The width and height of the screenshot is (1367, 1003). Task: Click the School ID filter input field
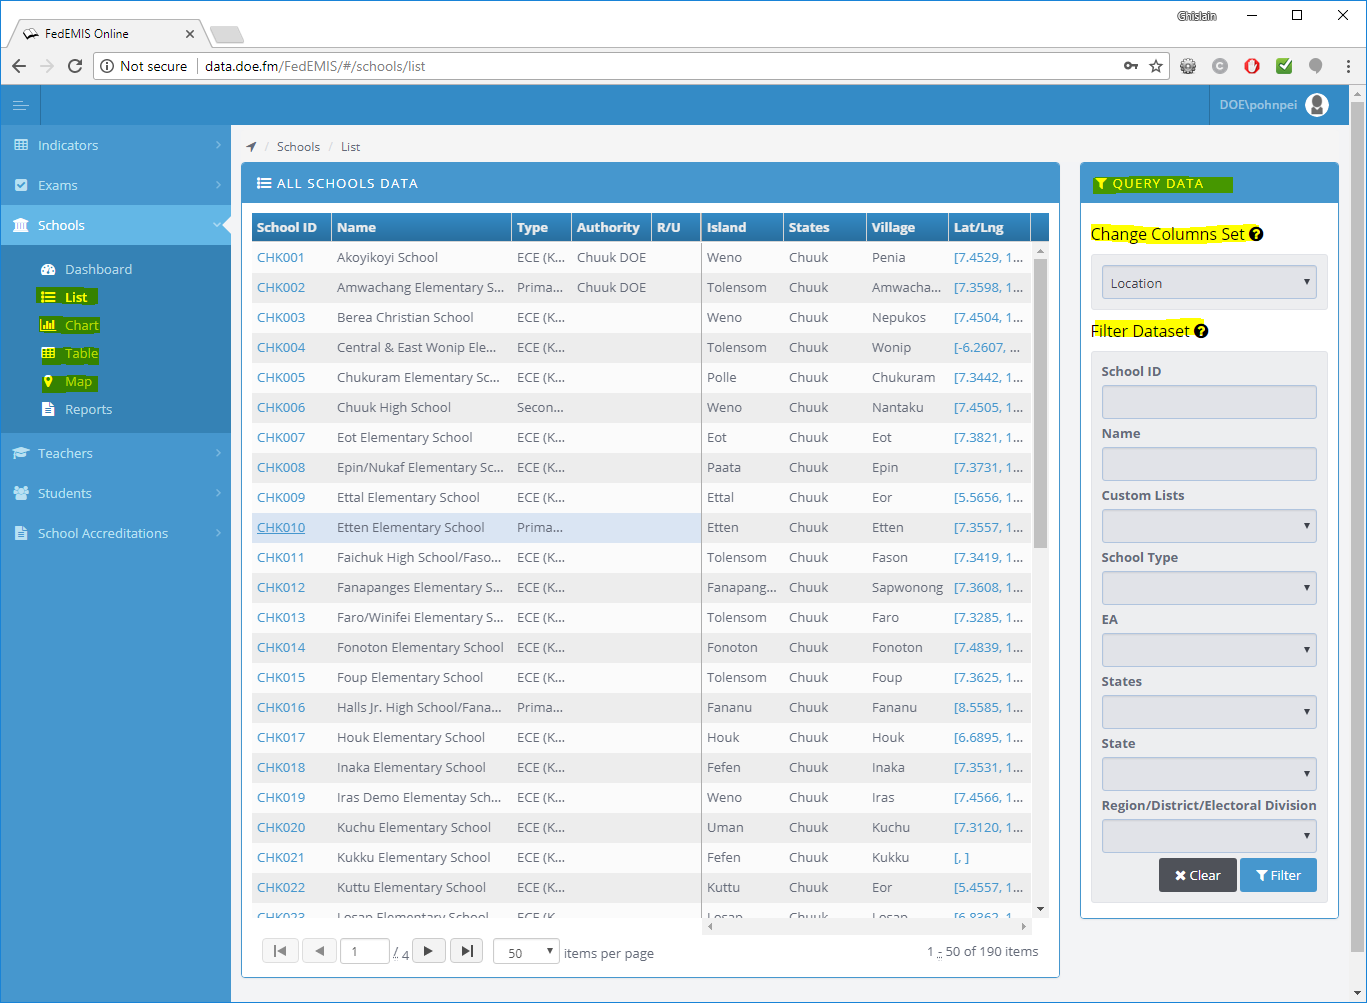(1208, 402)
